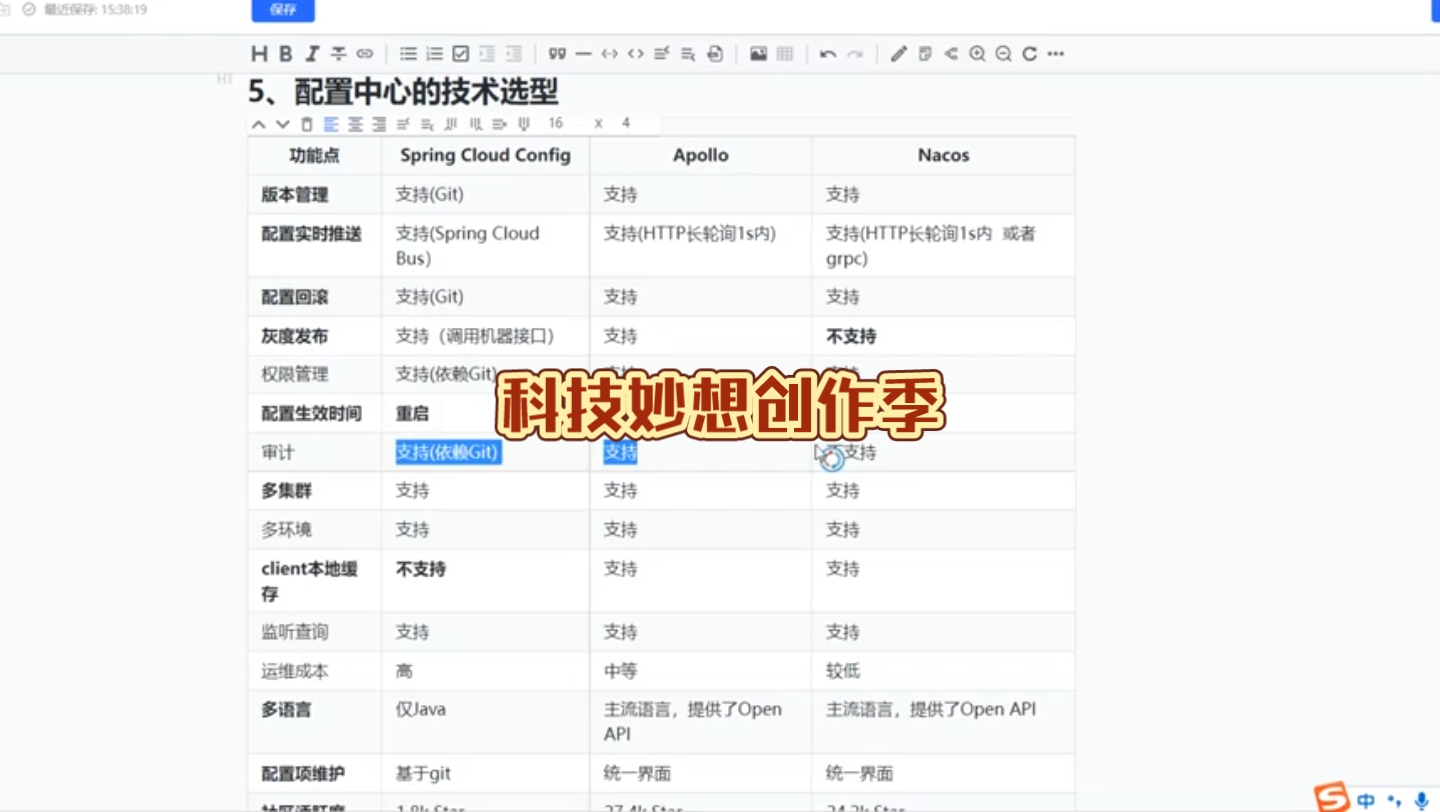Zoom out with the magnifier minus icon
Viewport: 1440px width, 812px height.
coord(1004,54)
